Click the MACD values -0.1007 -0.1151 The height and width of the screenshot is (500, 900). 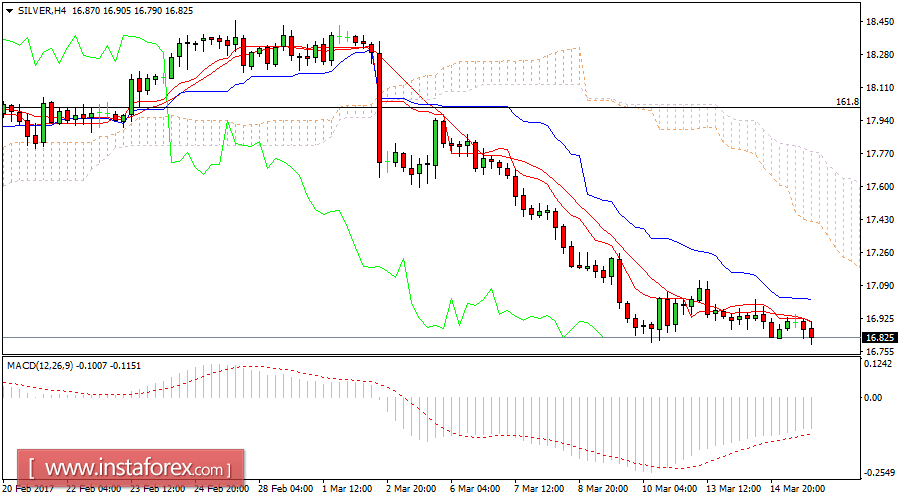(x=109, y=366)
